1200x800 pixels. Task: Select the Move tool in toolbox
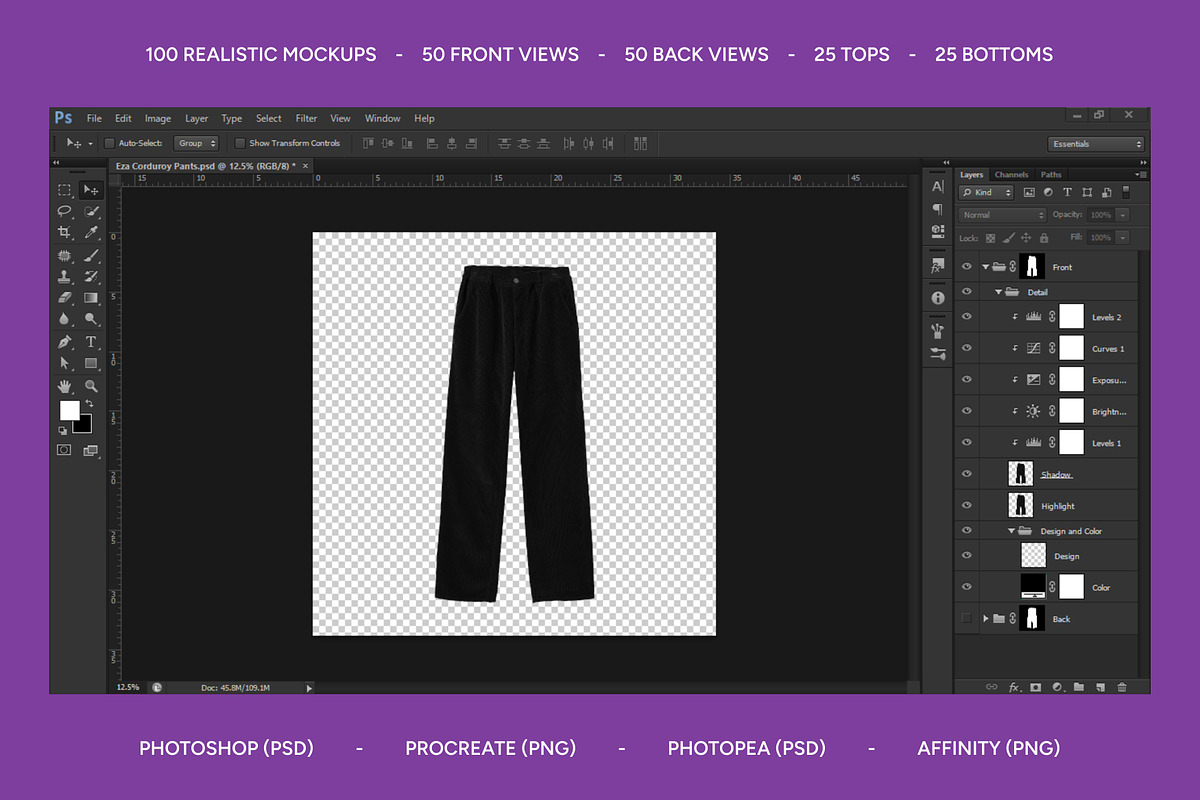coord(91,190)
